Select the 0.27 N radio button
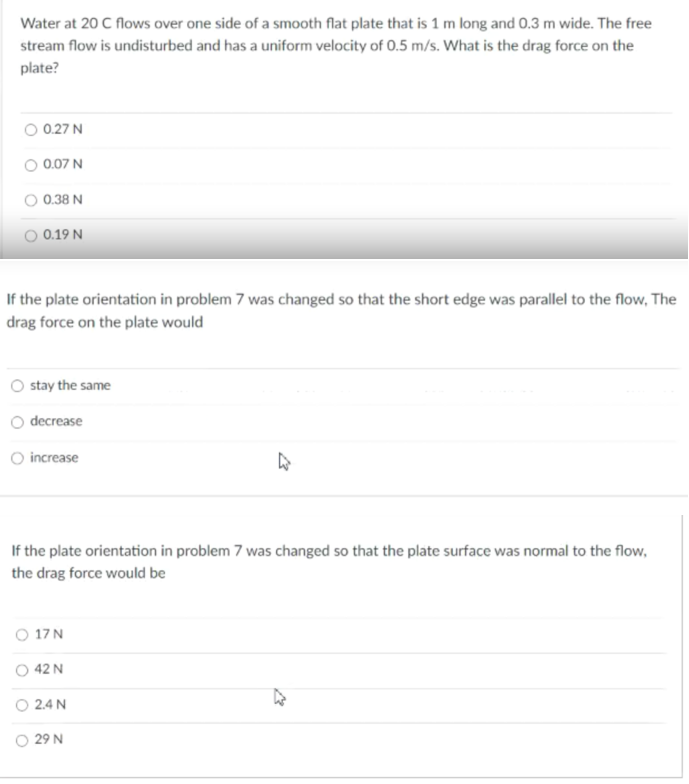This screenshot has width=689, height=784. (31, 130)
